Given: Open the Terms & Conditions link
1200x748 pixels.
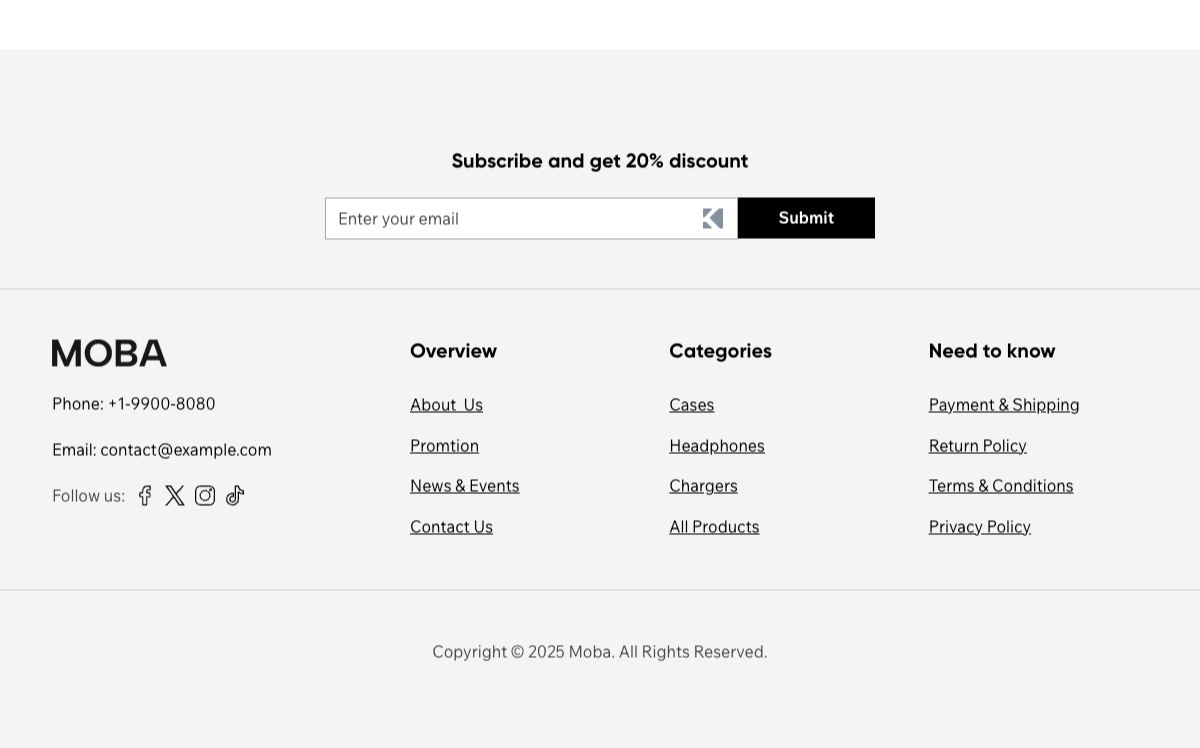Looking at the screenshot, I should click(x=1000, y=485).
